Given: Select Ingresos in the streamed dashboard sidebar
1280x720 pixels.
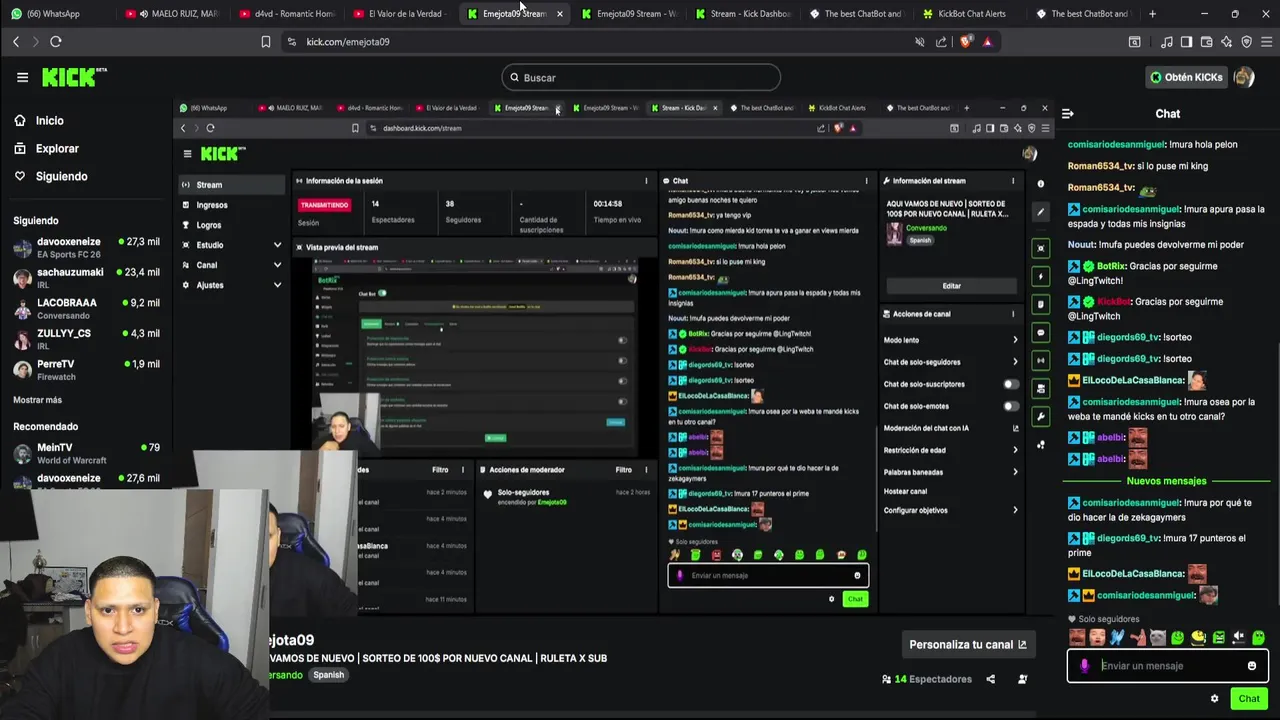Looking at the screenshot, I should coord(232,205).
